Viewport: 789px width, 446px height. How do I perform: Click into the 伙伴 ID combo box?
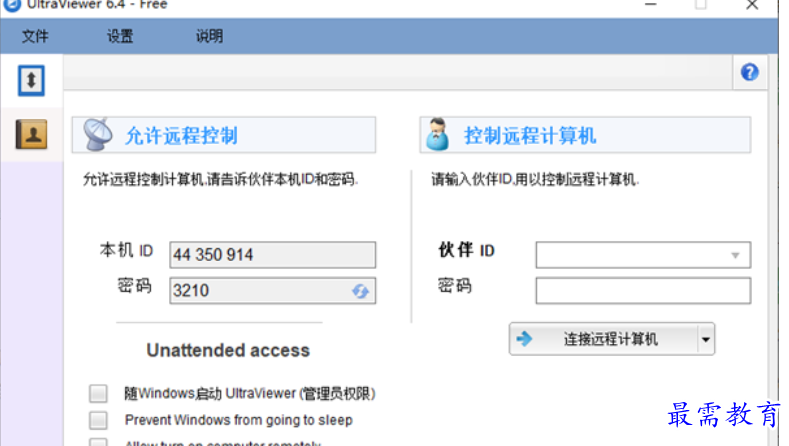[643, 255]
